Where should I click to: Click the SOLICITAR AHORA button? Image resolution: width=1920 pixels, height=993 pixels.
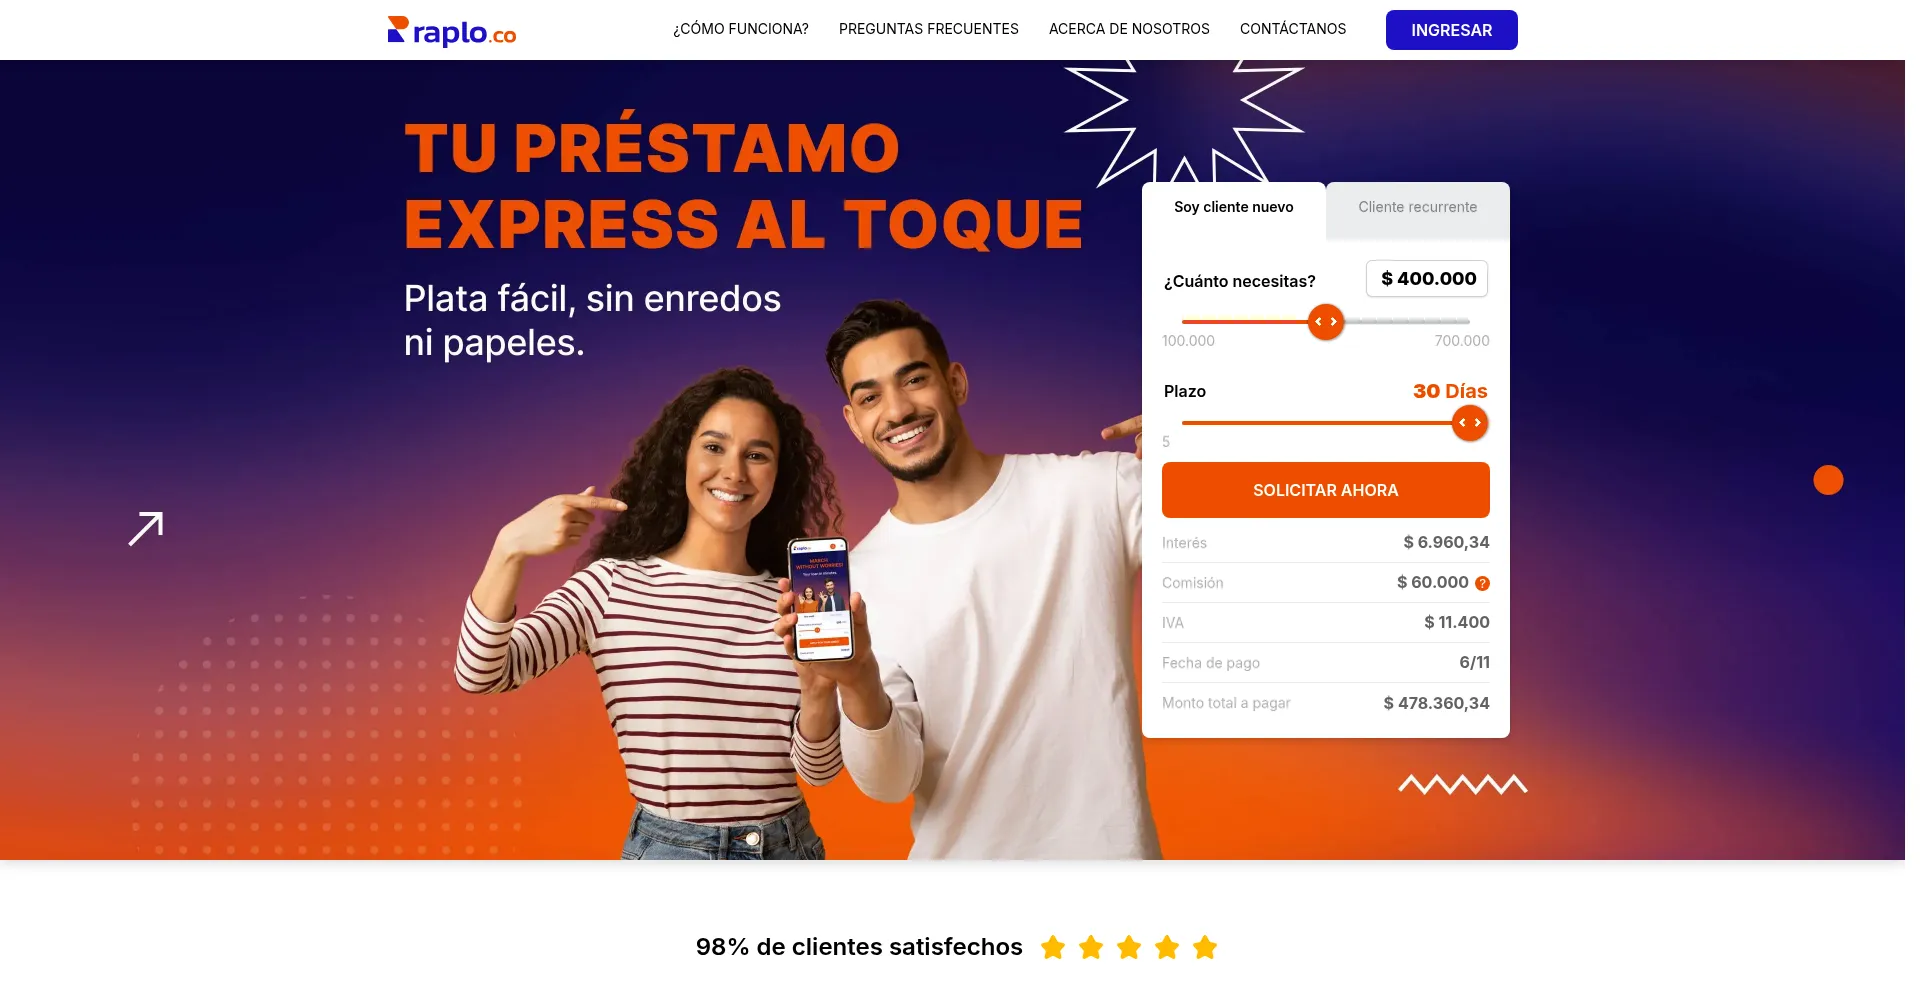coord(1326,490)
